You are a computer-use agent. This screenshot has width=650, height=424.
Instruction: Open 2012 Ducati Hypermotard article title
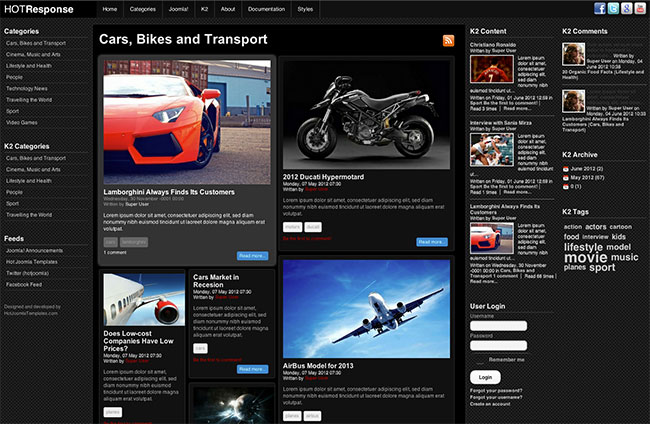[x=323, y=177]
